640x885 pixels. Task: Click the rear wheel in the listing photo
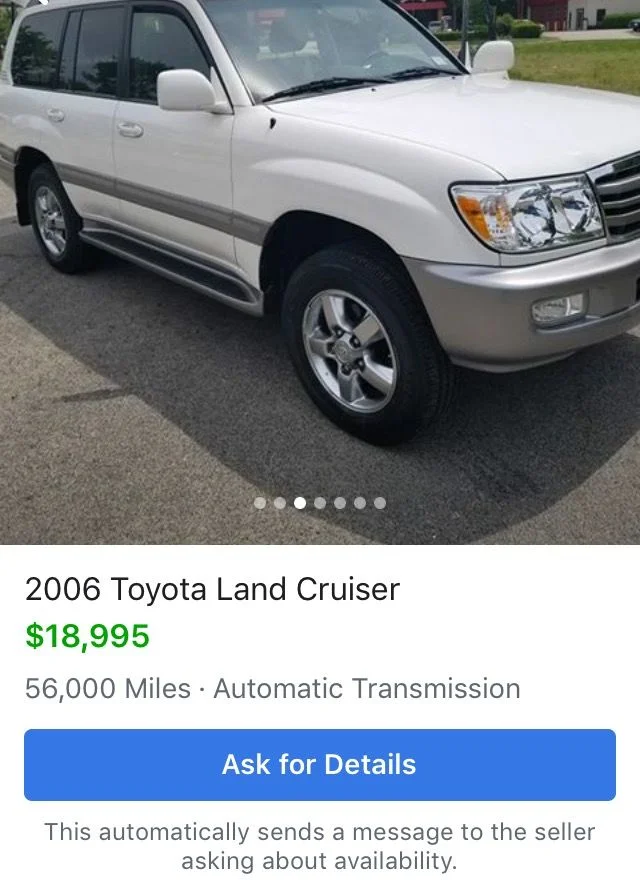coord(54,220)
